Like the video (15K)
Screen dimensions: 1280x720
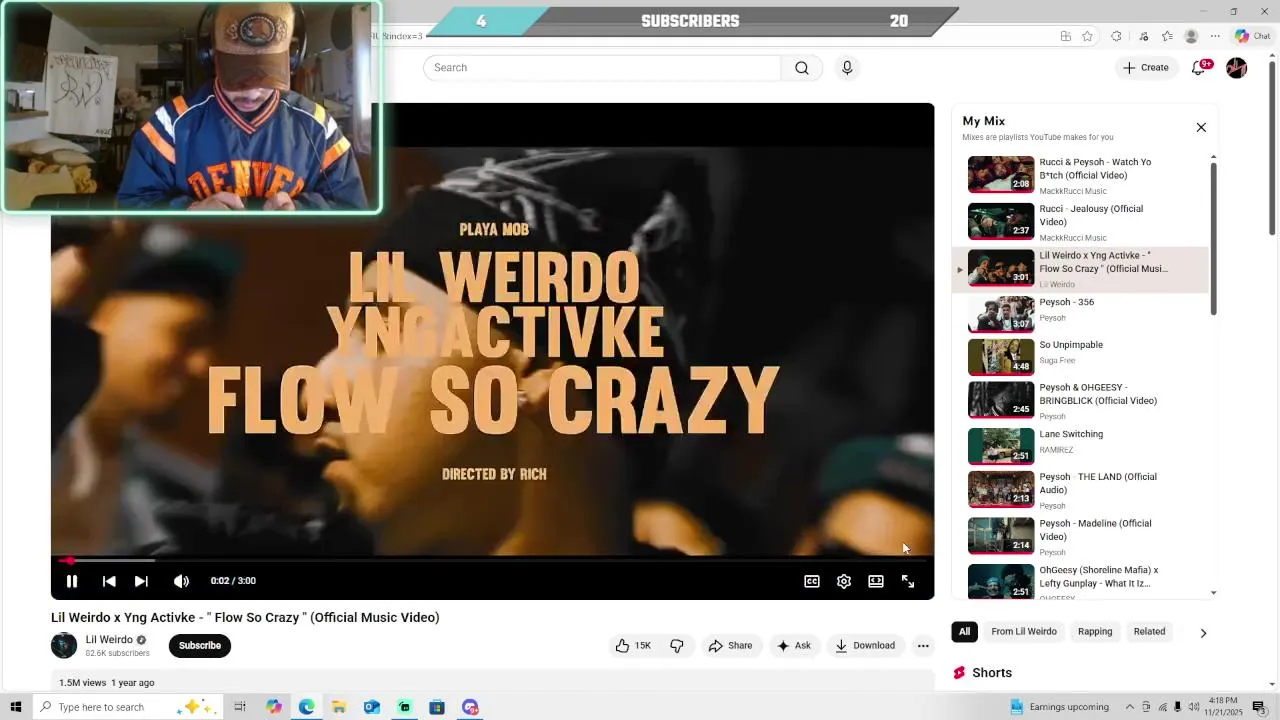[x=633, y=646]
